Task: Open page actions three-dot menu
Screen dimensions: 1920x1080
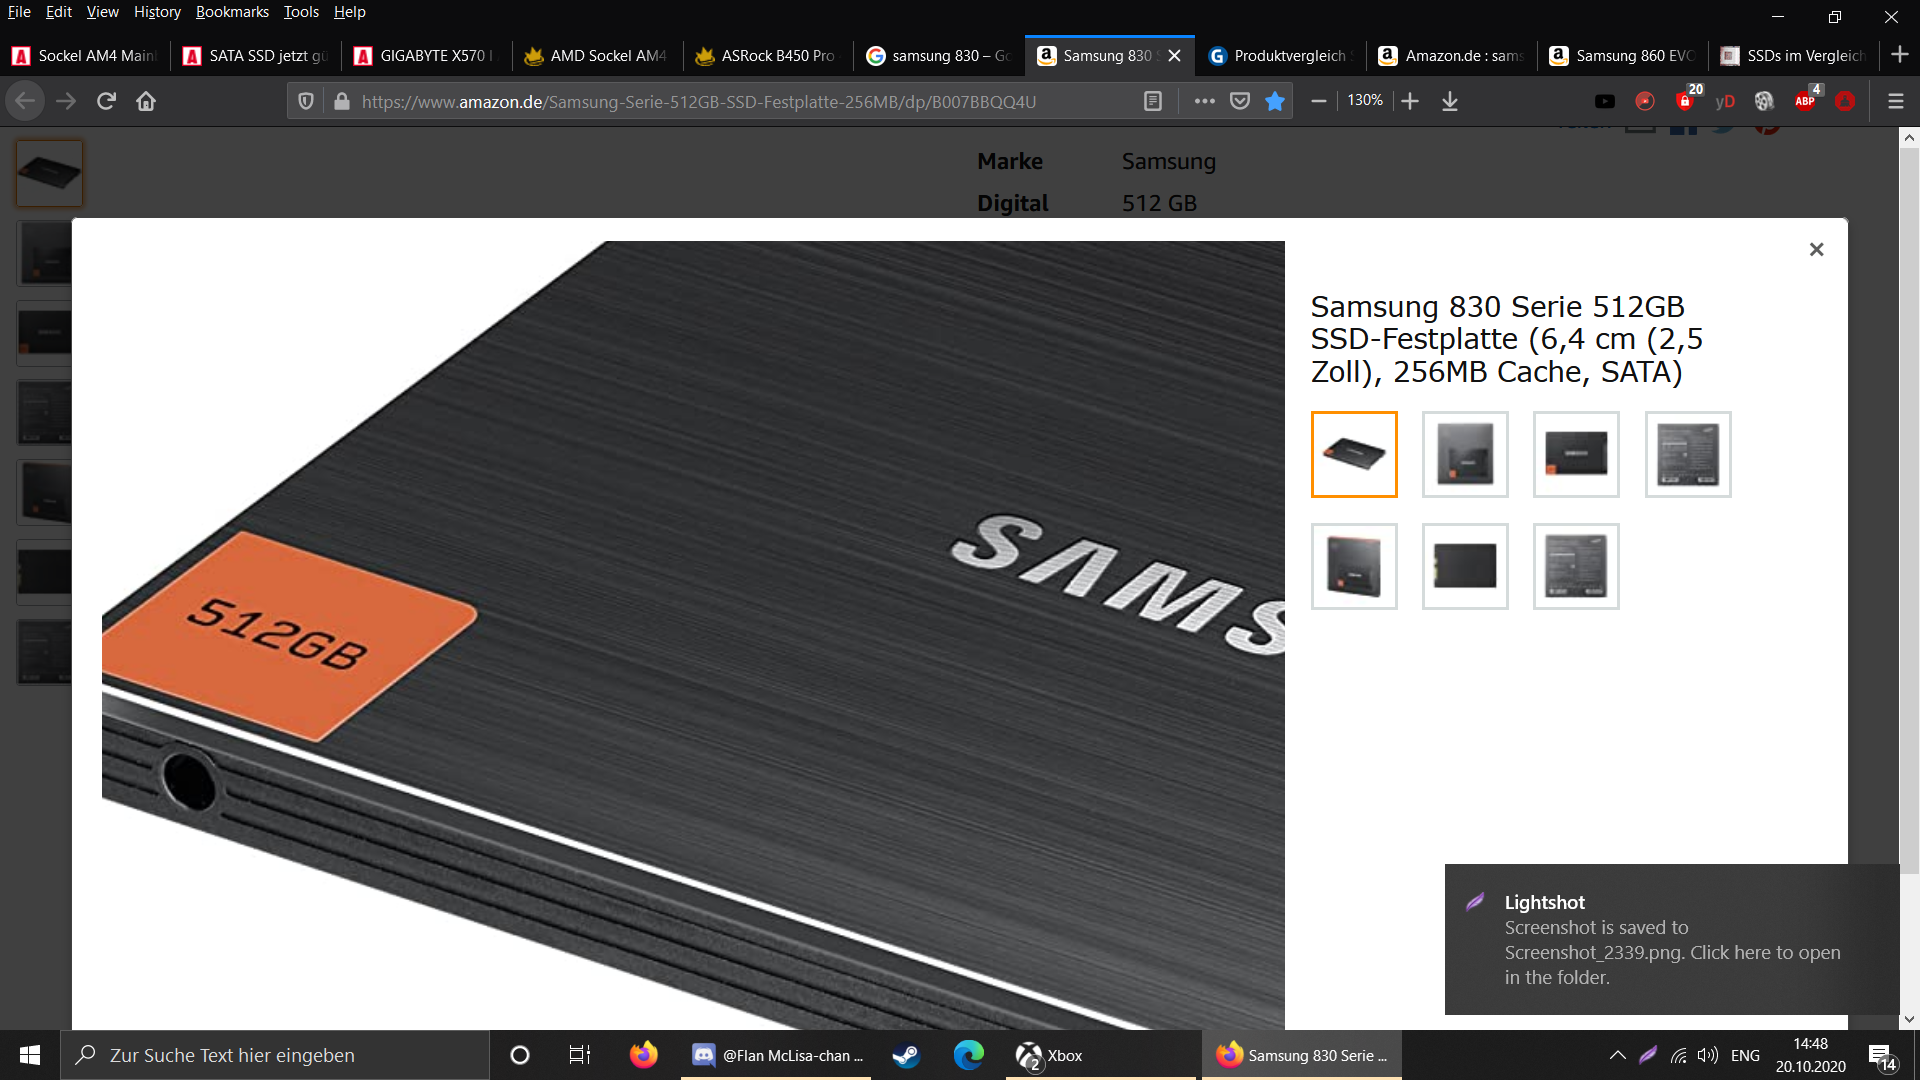Action: click(x=1204, y=101)
